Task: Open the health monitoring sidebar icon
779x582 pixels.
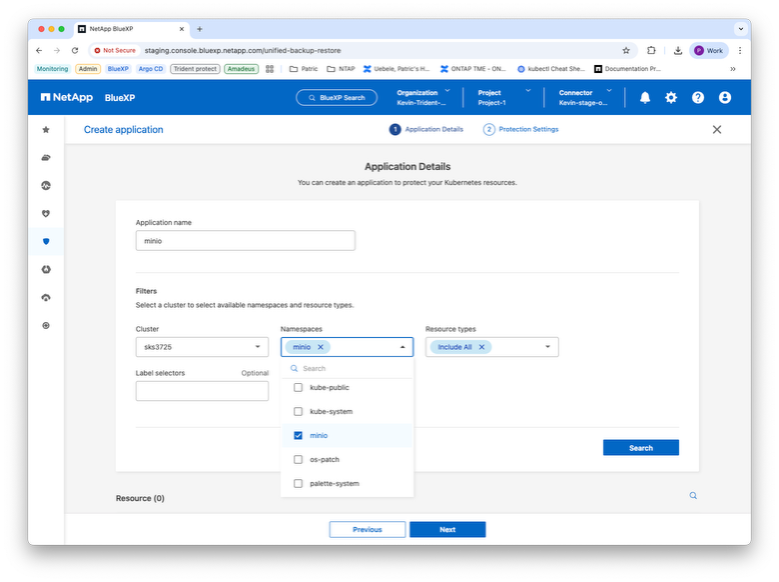Action: tap(46, 185)
